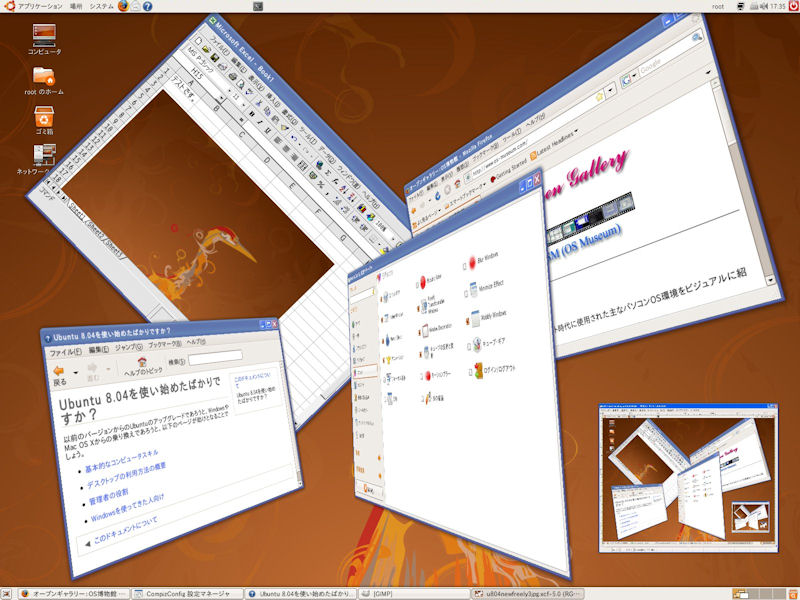
Task: Click the 検索 search field in help window
Action: (215, 357)
